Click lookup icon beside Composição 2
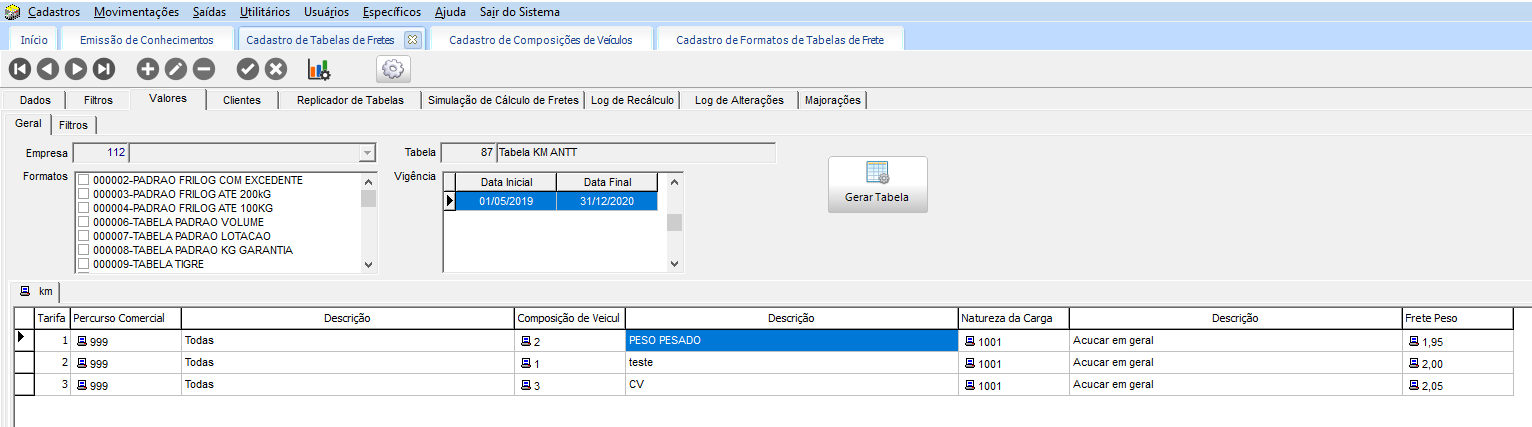The image size is (1532, 427). [x=526, y=341]
